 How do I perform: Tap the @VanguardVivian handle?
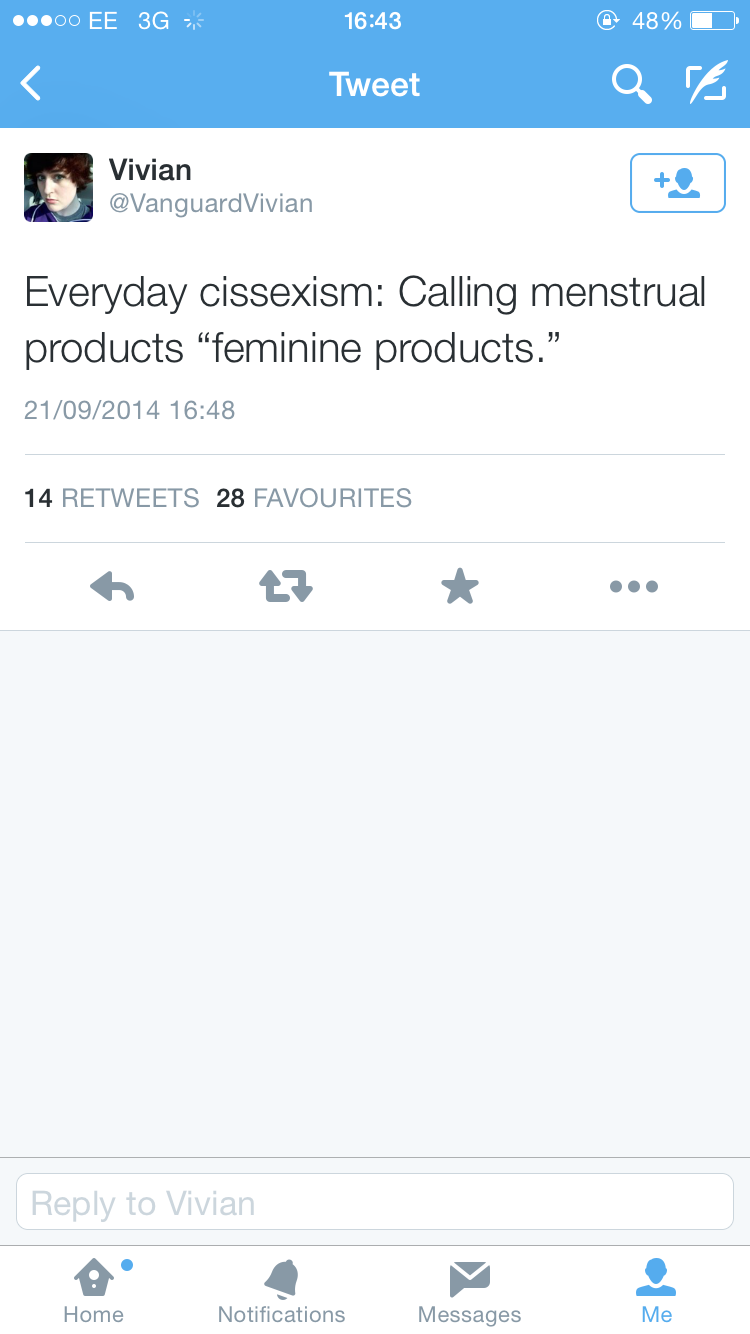click(x=211, y=204)
